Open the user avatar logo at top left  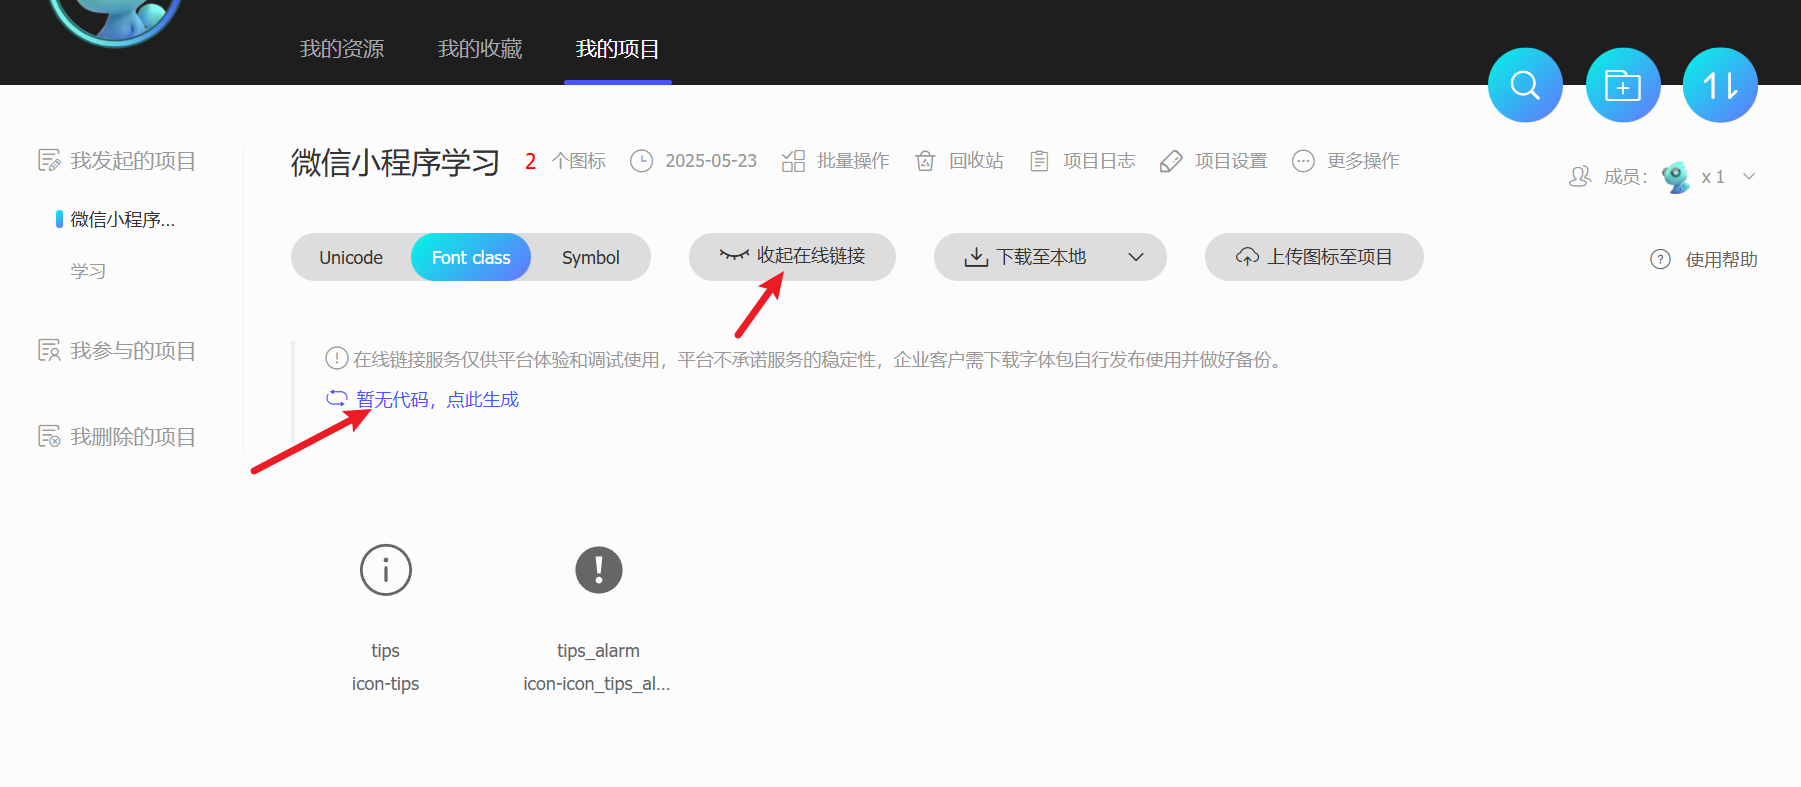tap(116, 18)
